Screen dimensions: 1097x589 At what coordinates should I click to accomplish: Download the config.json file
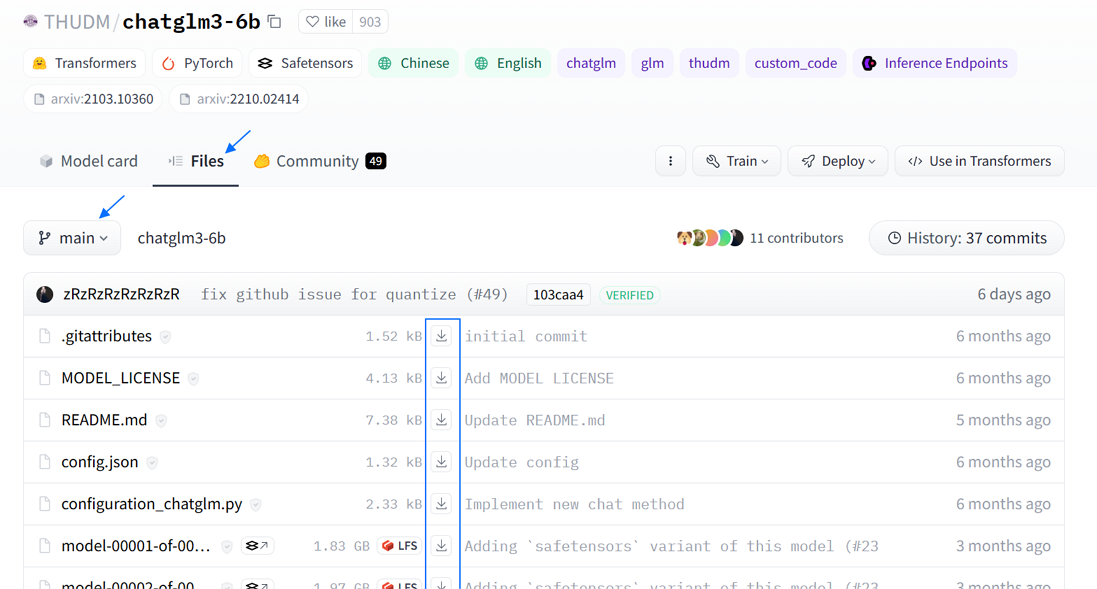(441, 462)
